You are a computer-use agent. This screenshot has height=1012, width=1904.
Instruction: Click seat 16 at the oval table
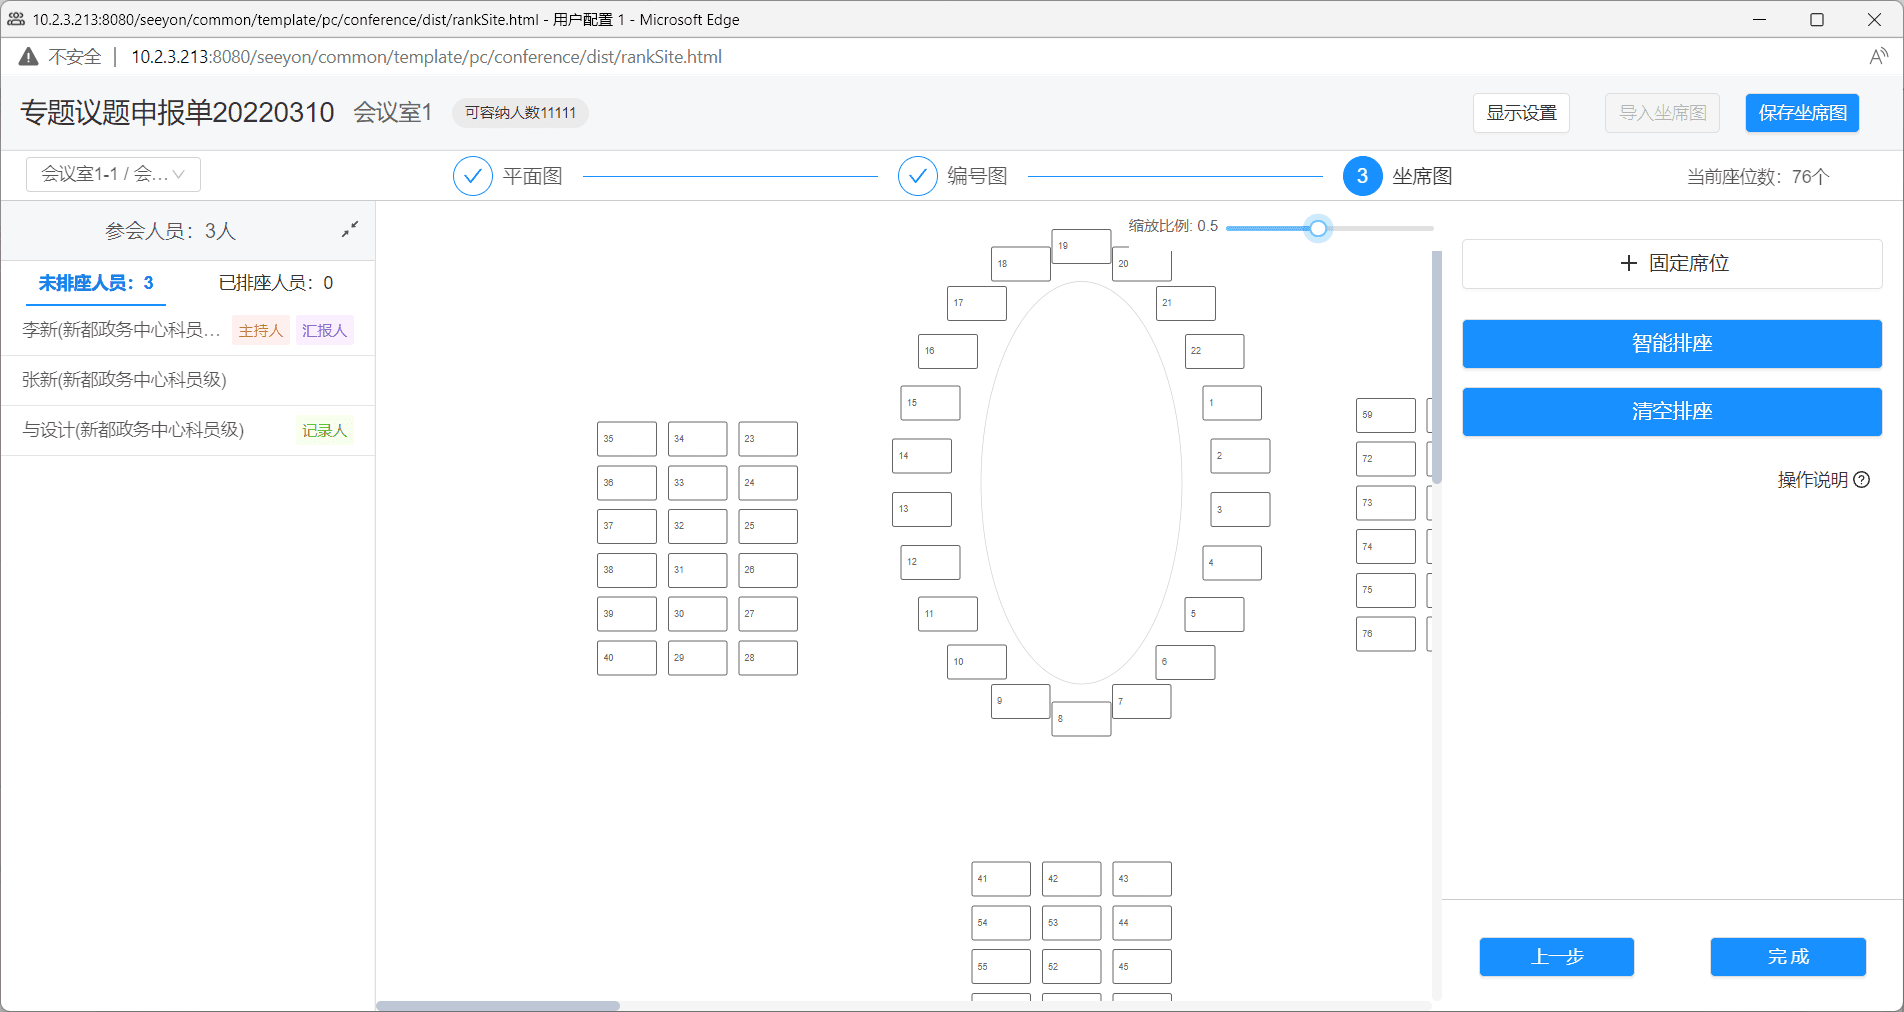point(948,351)
